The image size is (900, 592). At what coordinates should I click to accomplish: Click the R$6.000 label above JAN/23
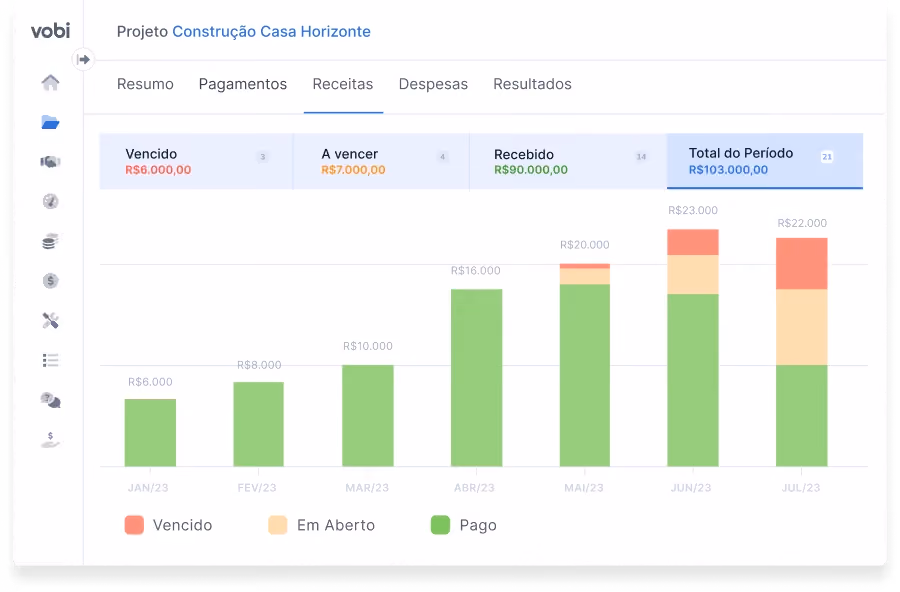[150, 382]
